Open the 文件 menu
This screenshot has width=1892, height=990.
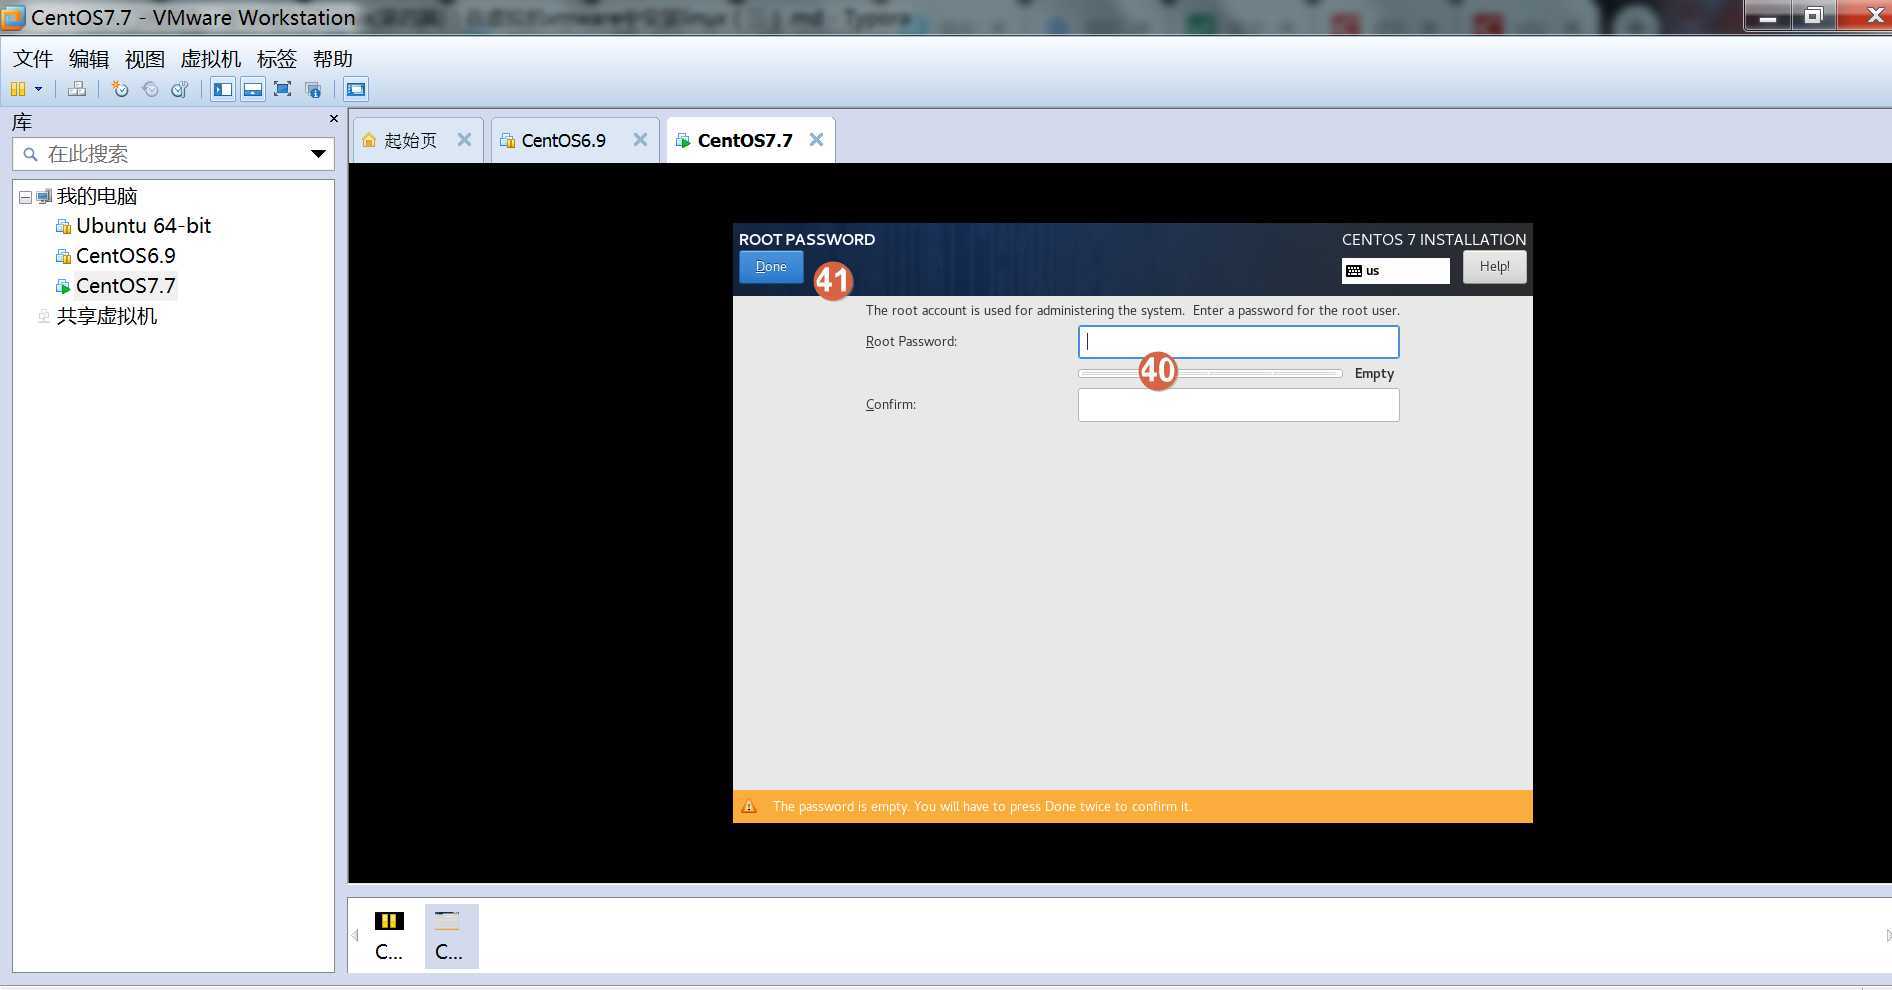click(33, 59)
